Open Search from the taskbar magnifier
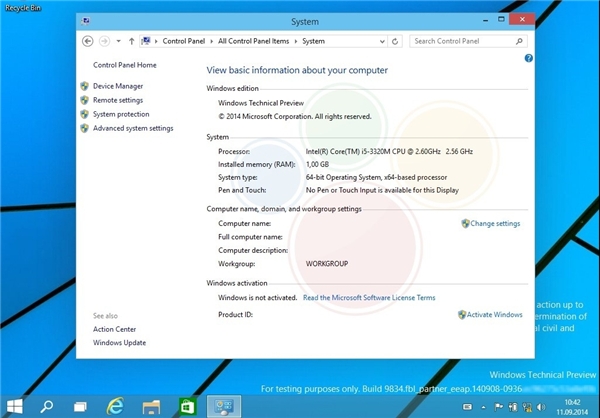Screen dimensions: 600x418 (47, 406)
